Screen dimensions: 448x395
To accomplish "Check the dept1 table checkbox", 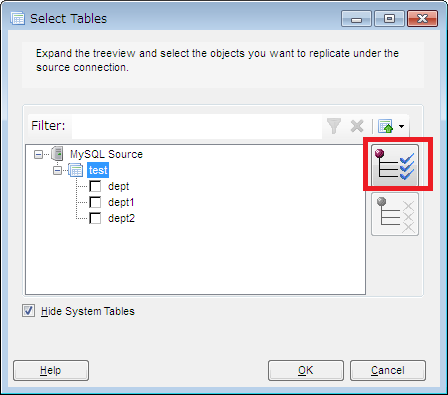I will [x=95, y=202].
